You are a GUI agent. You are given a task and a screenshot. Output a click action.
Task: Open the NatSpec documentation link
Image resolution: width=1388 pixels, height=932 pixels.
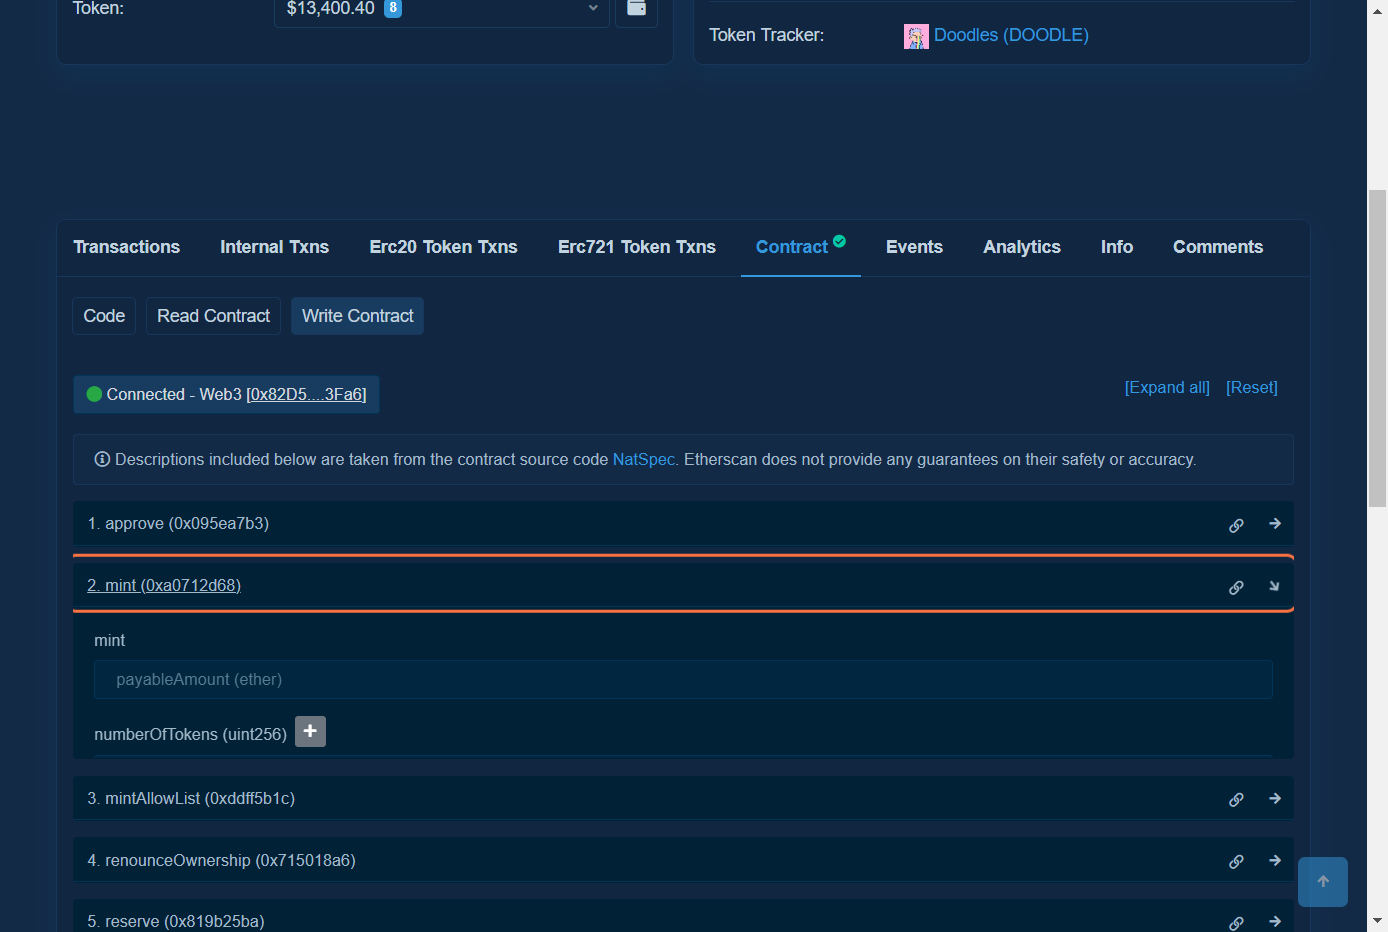[x=644, y=459]
